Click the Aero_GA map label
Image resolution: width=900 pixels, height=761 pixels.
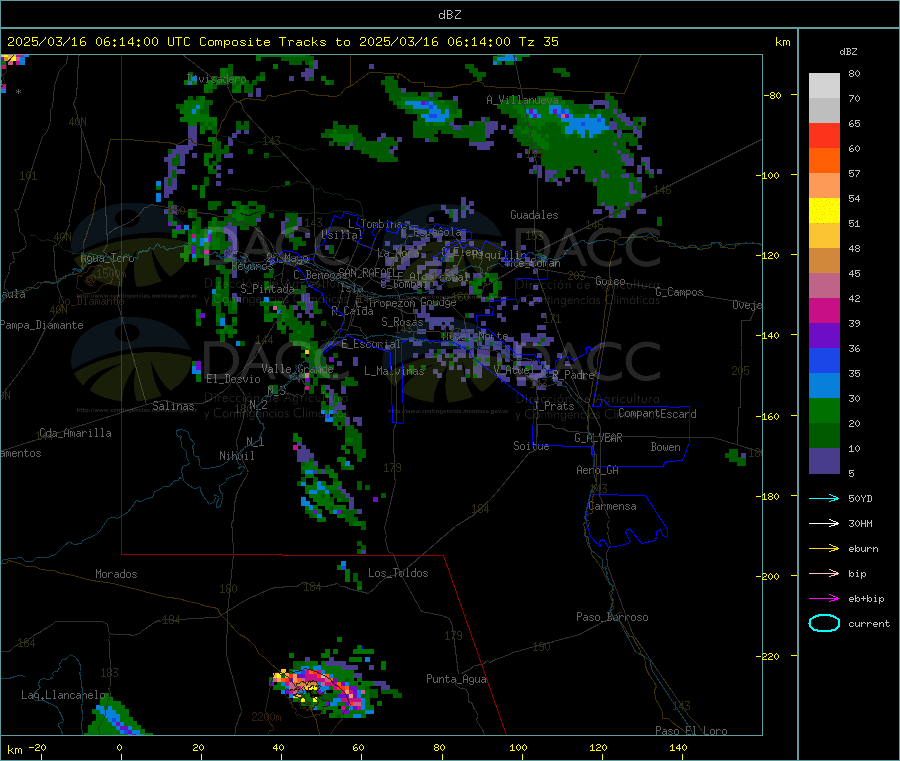[597, 470]
